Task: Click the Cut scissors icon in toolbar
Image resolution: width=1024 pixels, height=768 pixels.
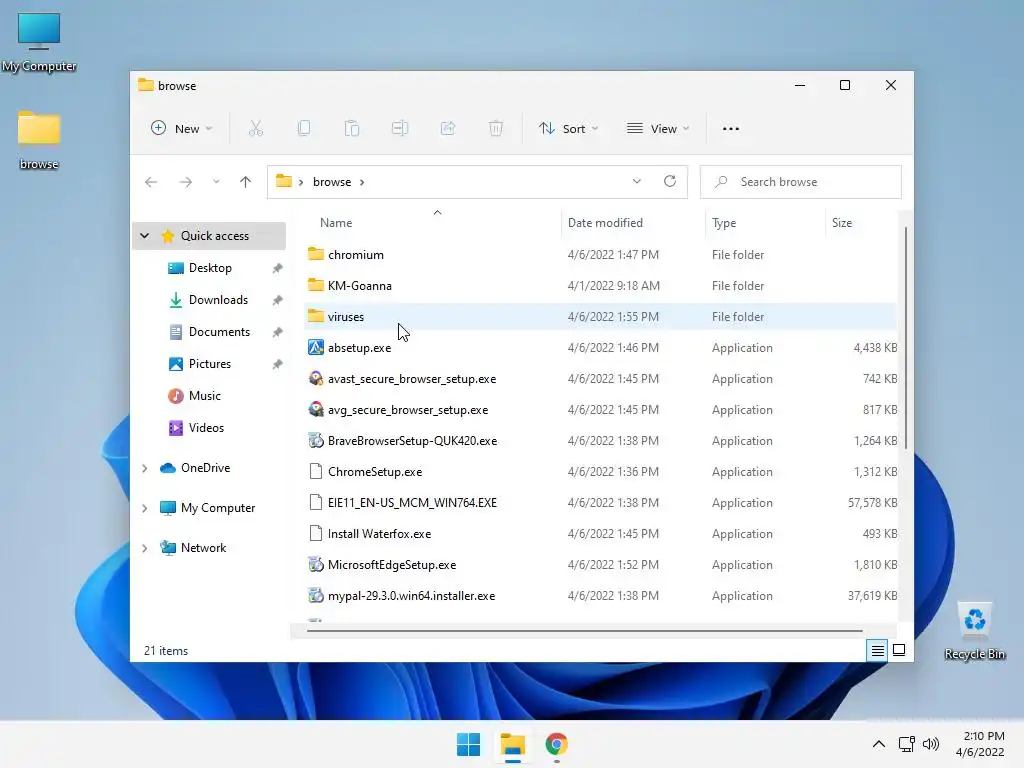Action: [255, 129]
